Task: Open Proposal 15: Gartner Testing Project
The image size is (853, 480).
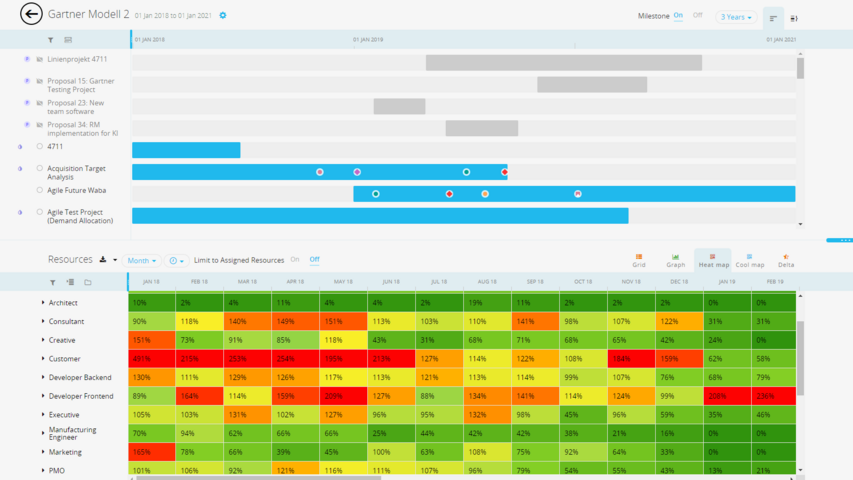Action: (81, 84)
